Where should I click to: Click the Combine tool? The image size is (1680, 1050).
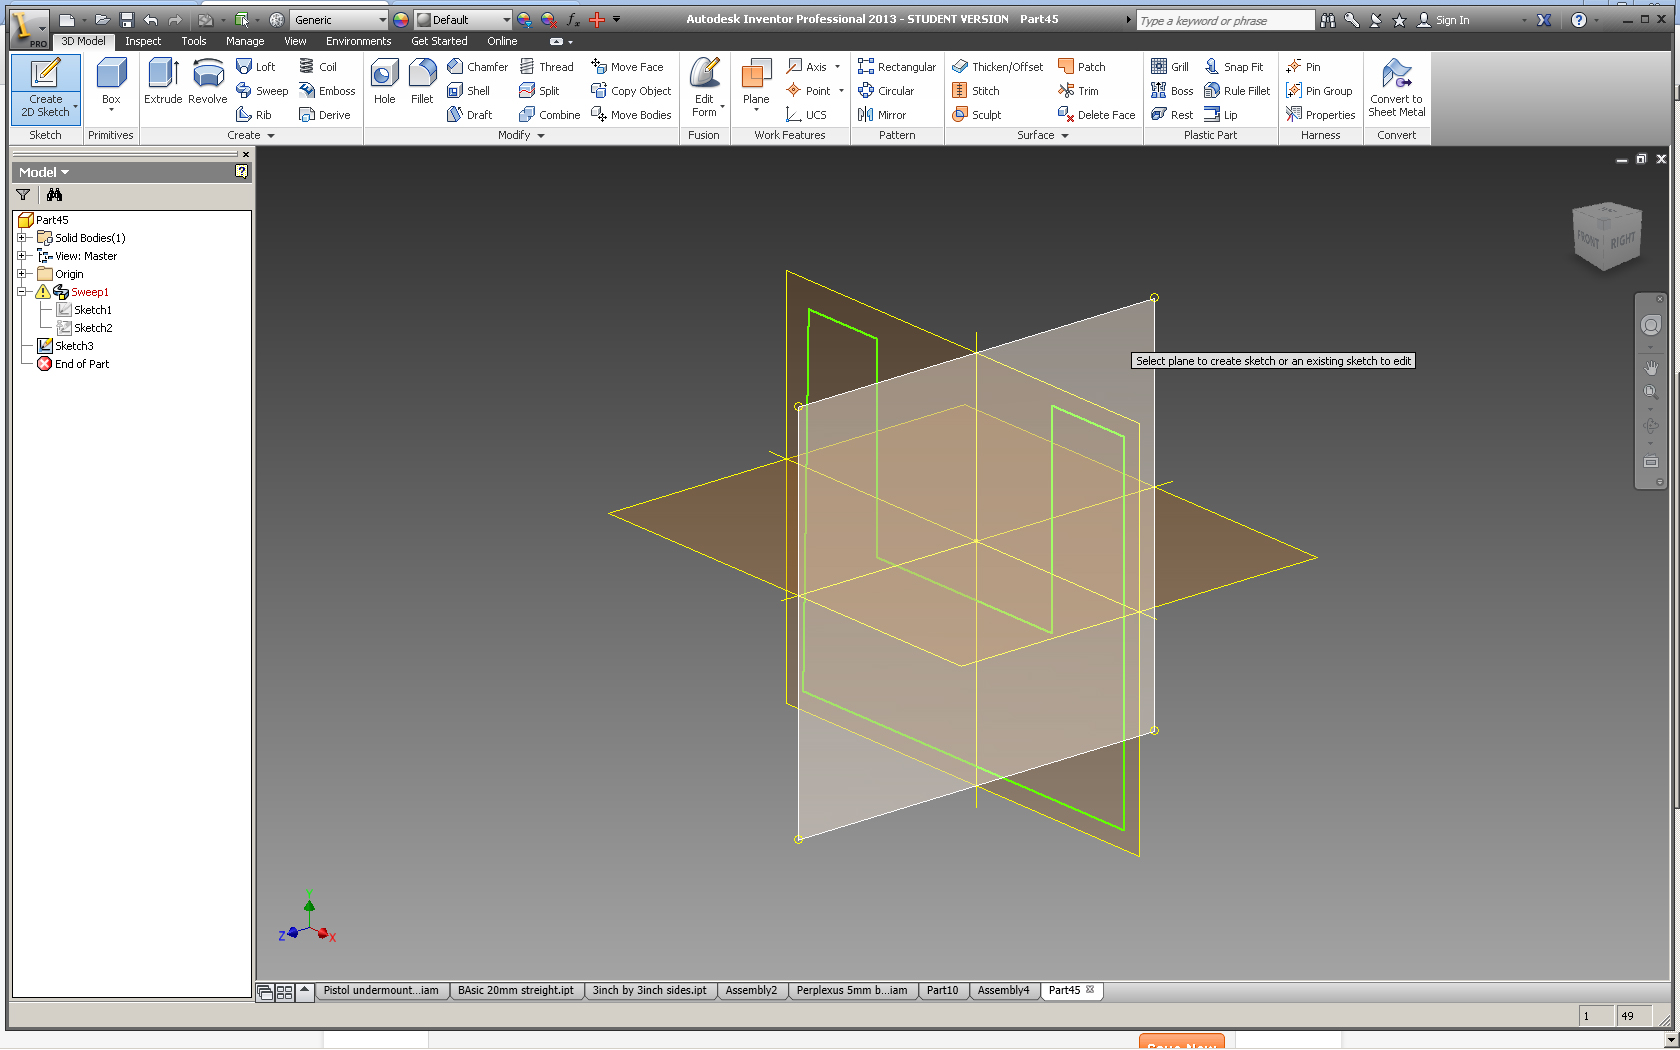coord(550,114)
